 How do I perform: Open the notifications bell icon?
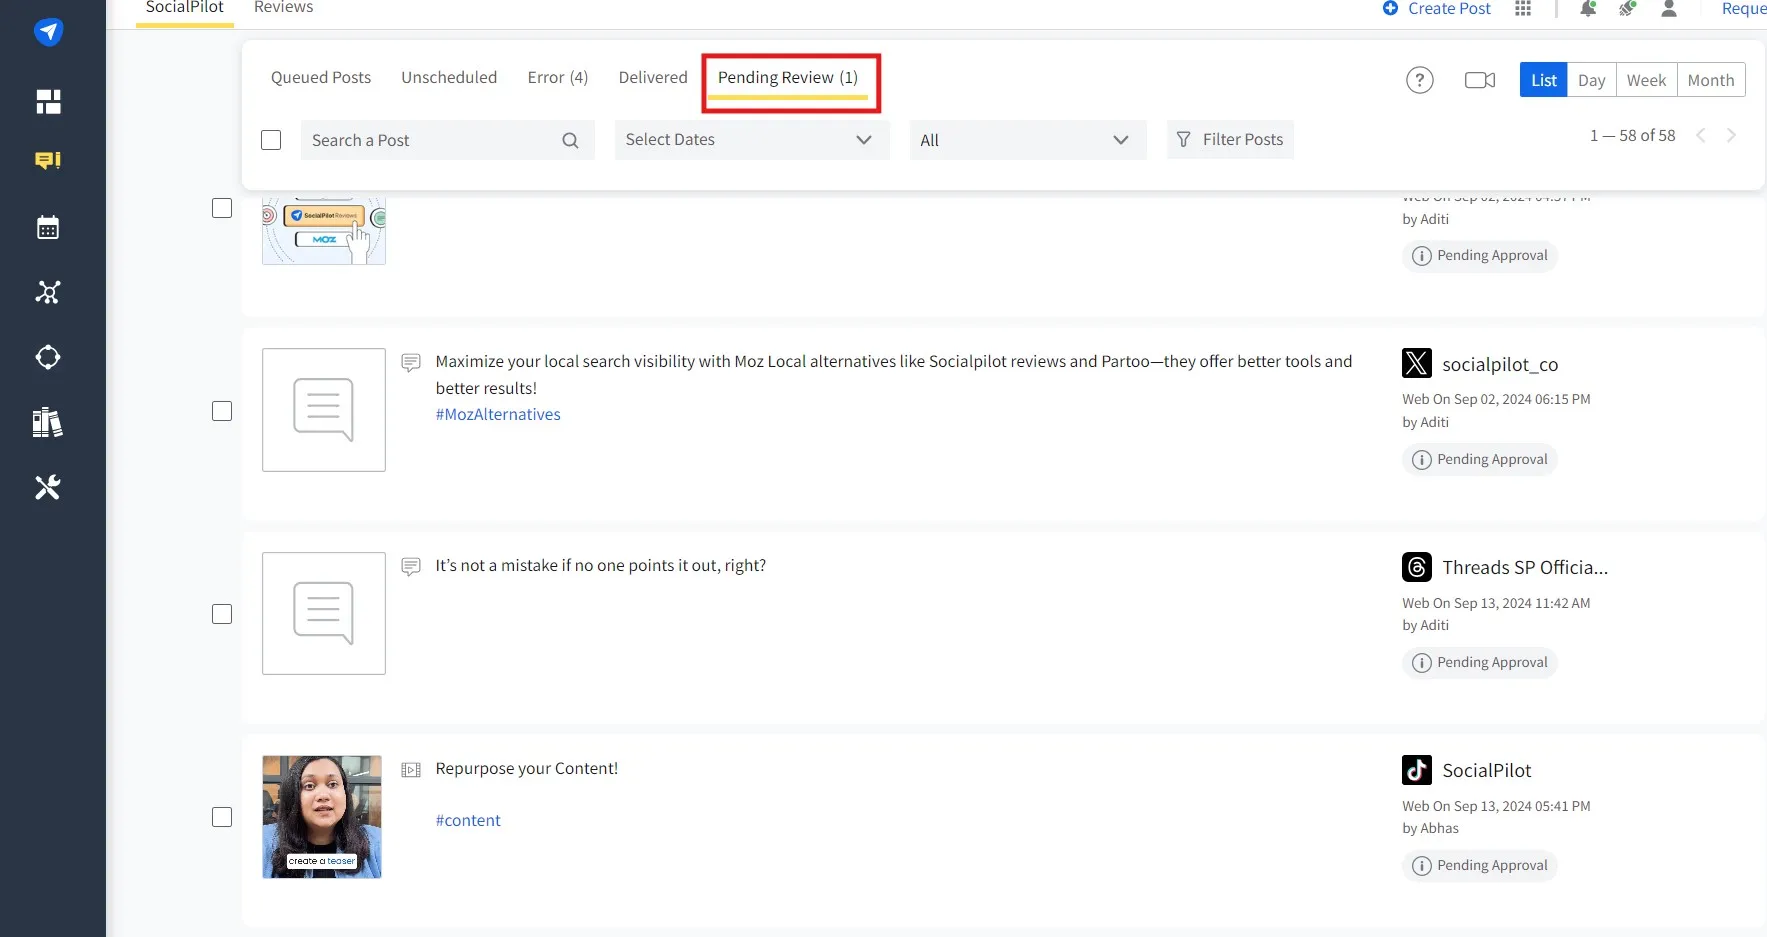[x=1587, y=9]
